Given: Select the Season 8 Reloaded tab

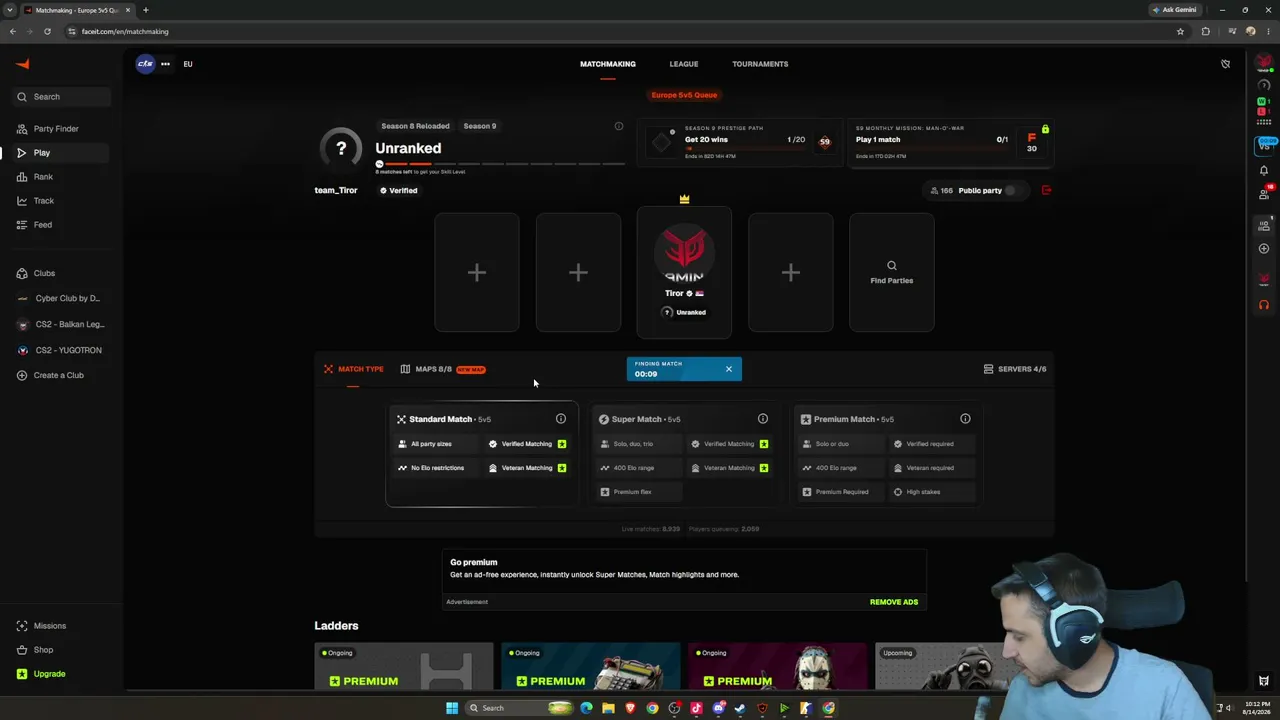Looking at the screenshot, I should point(415,126).
